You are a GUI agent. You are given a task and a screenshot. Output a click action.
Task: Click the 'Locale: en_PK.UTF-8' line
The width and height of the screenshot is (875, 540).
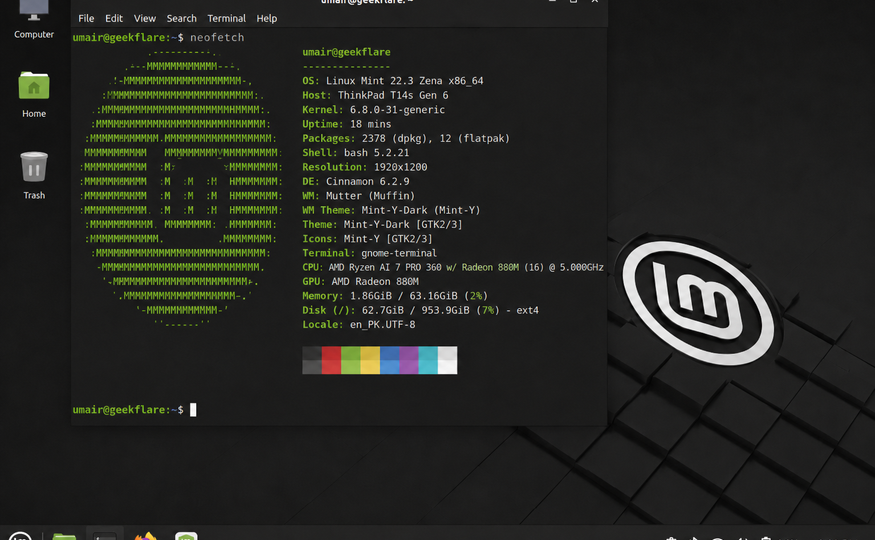(359, 325)
